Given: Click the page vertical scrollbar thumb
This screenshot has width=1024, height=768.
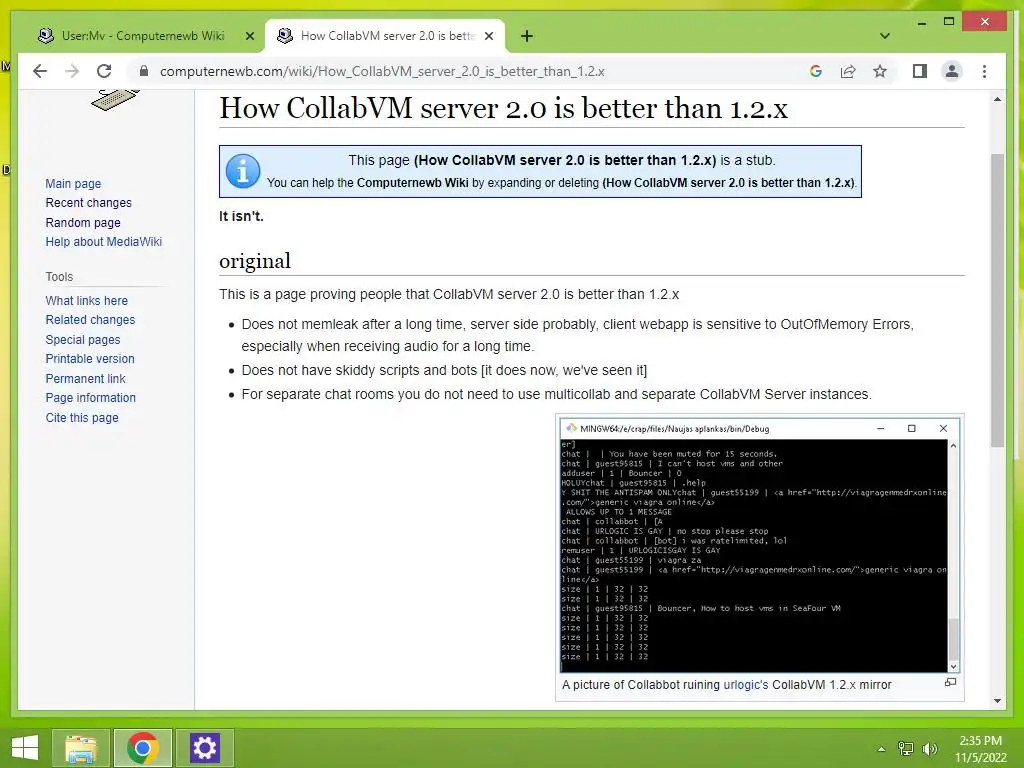Looking at the screenshot, I should click(x=997, y=300).
